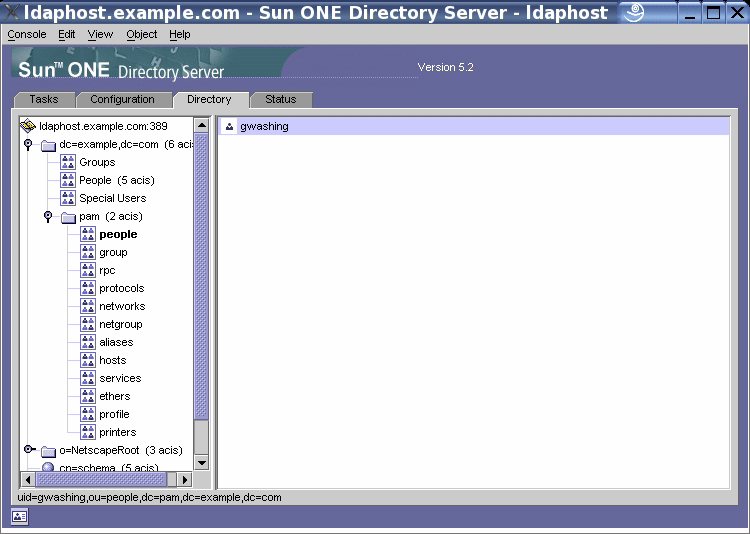Click the tree scroll down arrow

(x=202, y=463)
